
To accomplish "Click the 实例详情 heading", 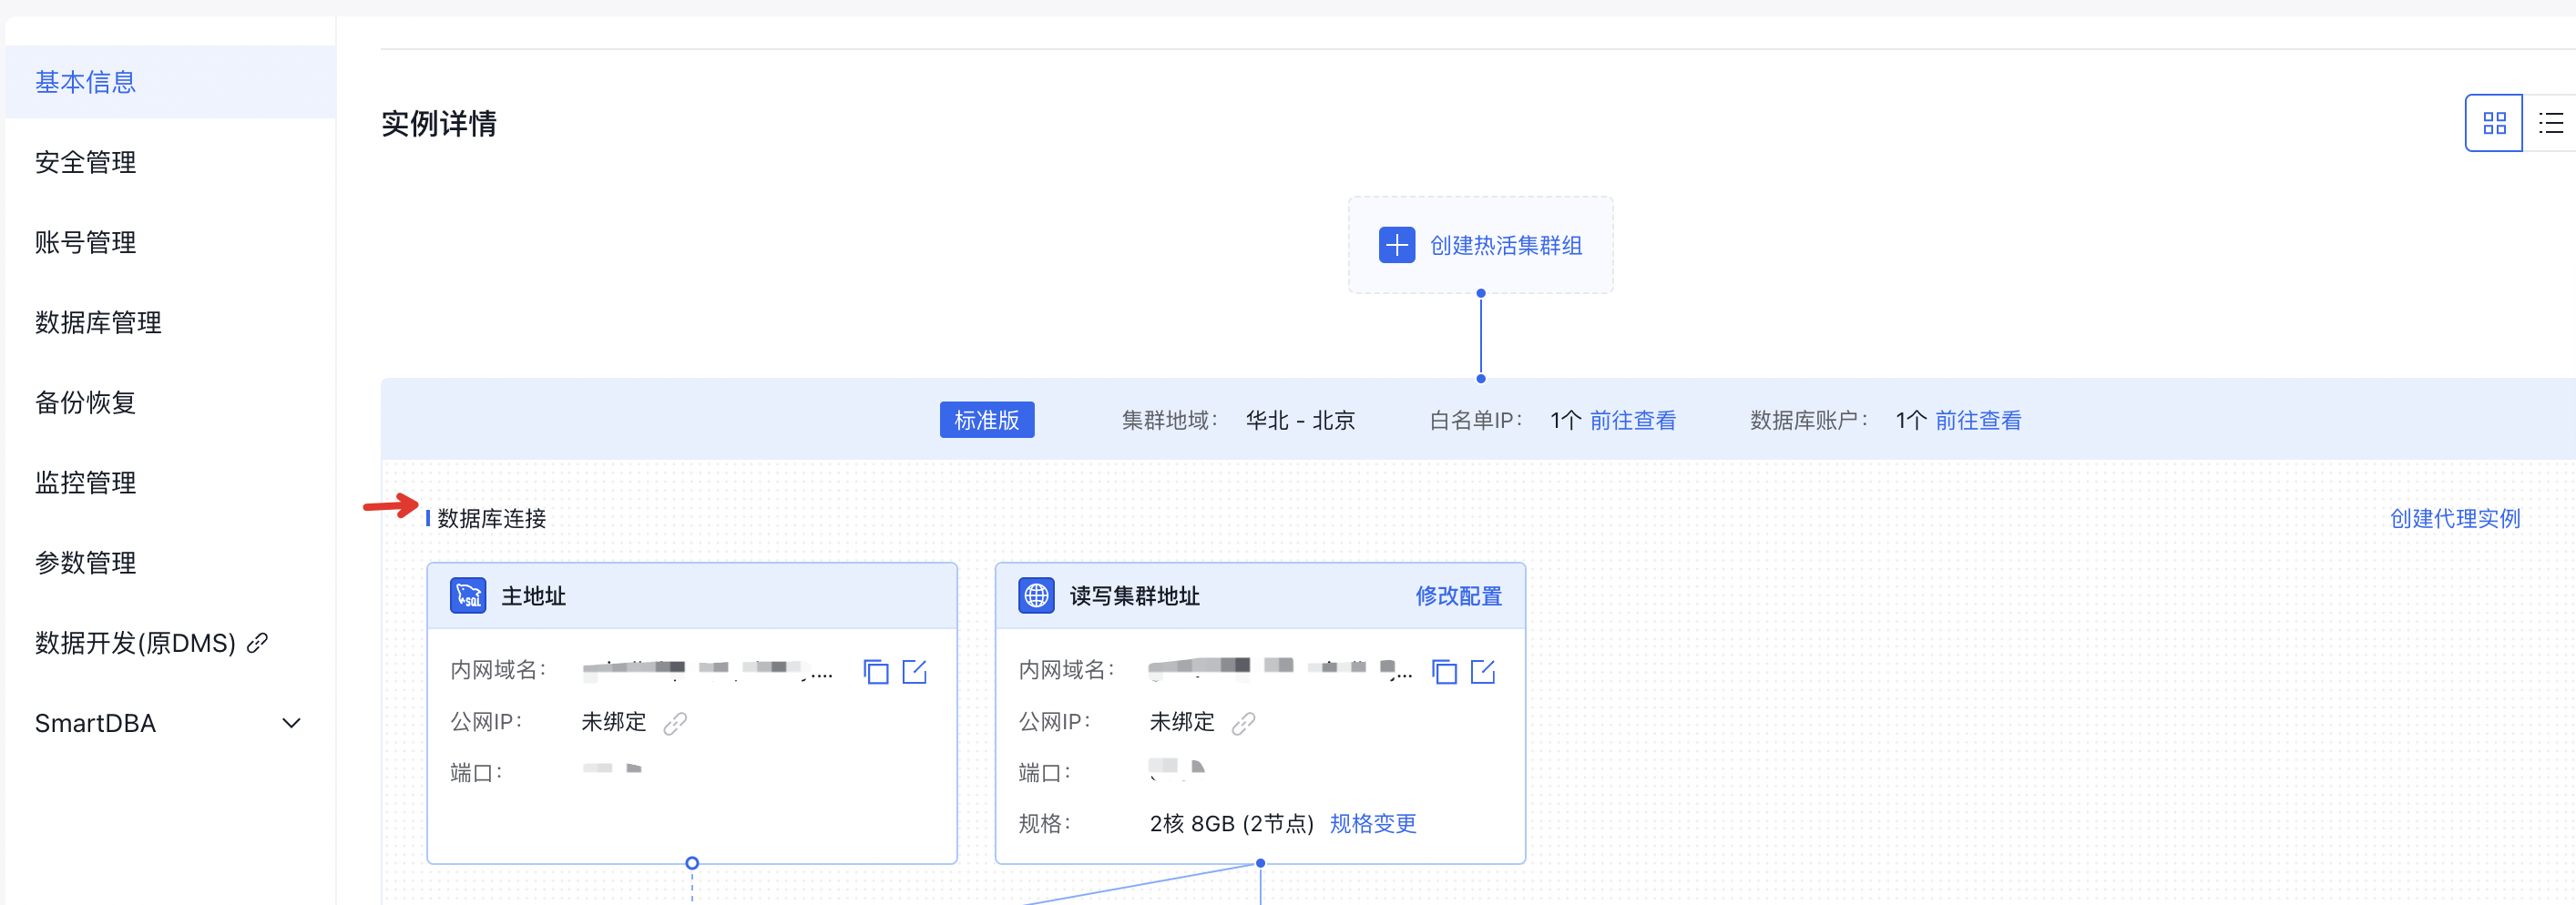I will 439,123.
